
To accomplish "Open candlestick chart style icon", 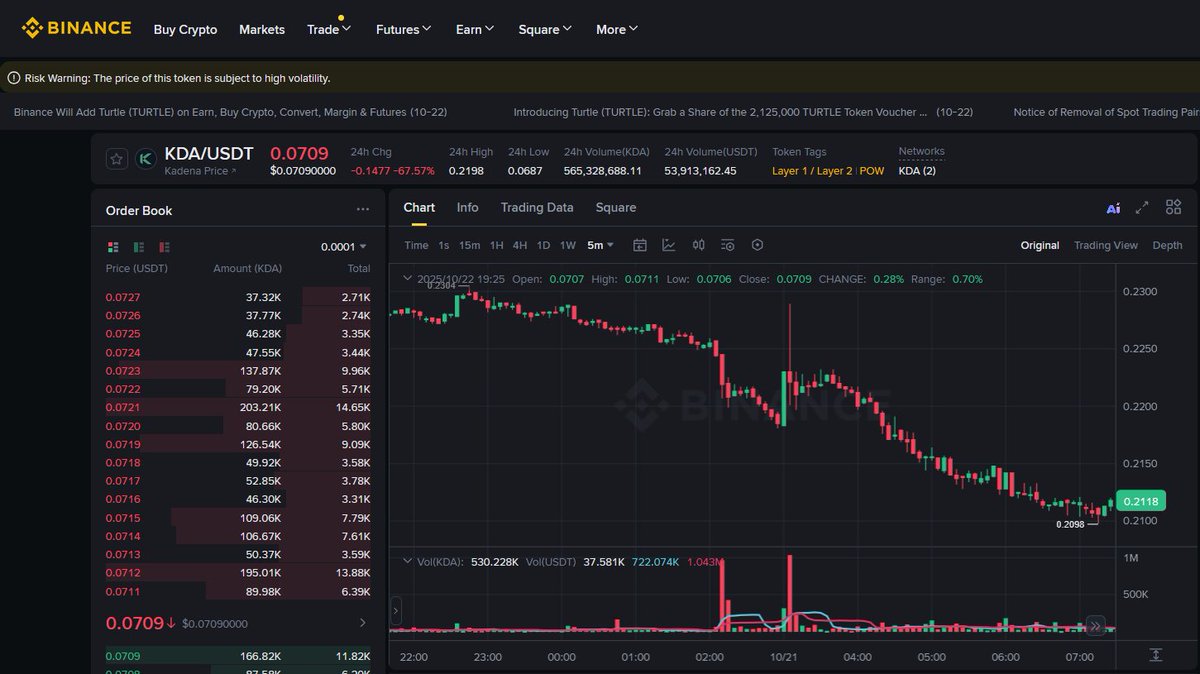I will pyautogui.click(x=699, y=245).
